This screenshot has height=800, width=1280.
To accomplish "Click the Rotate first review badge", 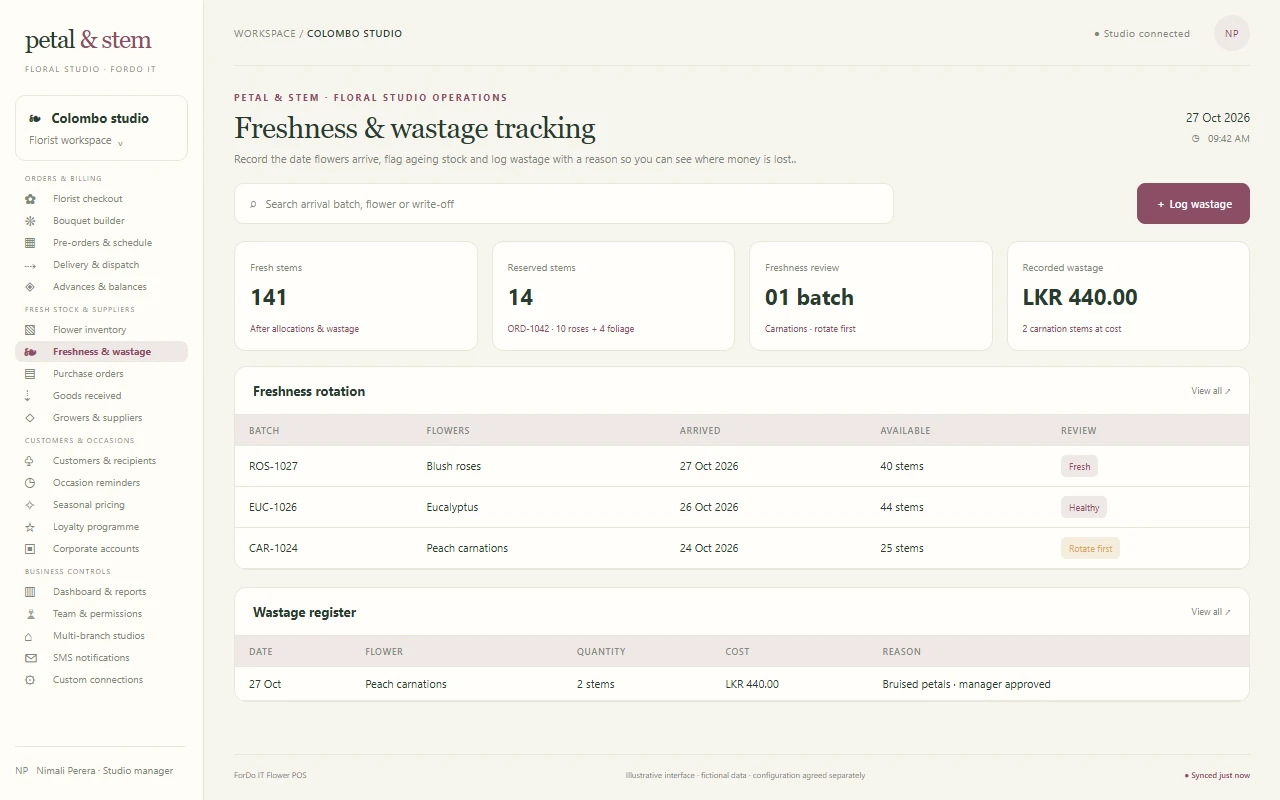I will [1090, 548].
